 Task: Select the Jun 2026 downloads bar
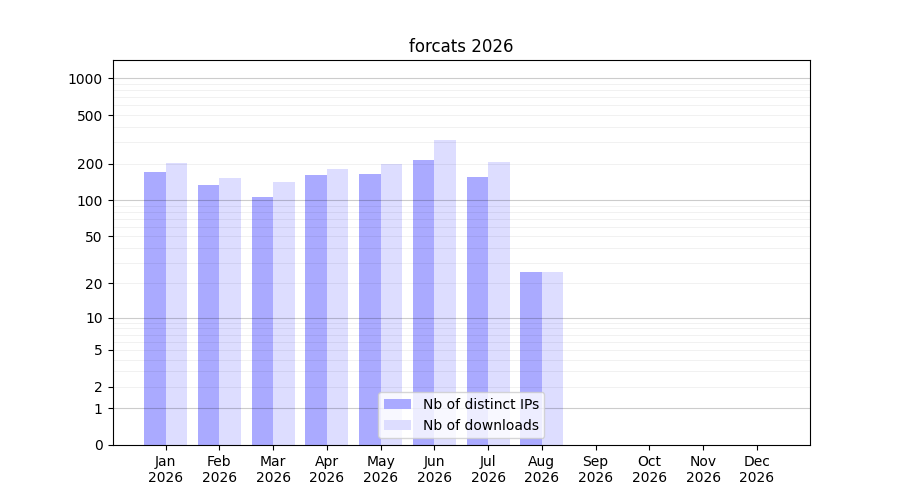pos(445,293)
